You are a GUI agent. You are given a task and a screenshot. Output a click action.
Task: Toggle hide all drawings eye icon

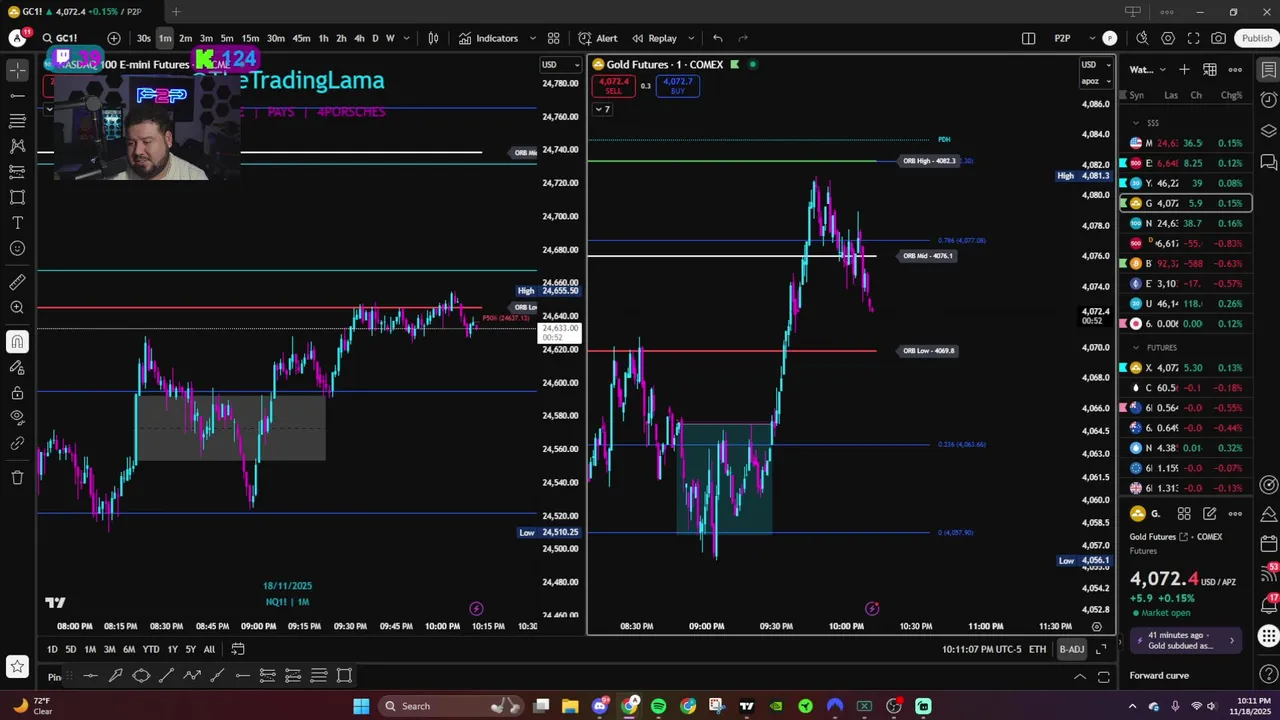pyautogui.click(x=17, y=417)
